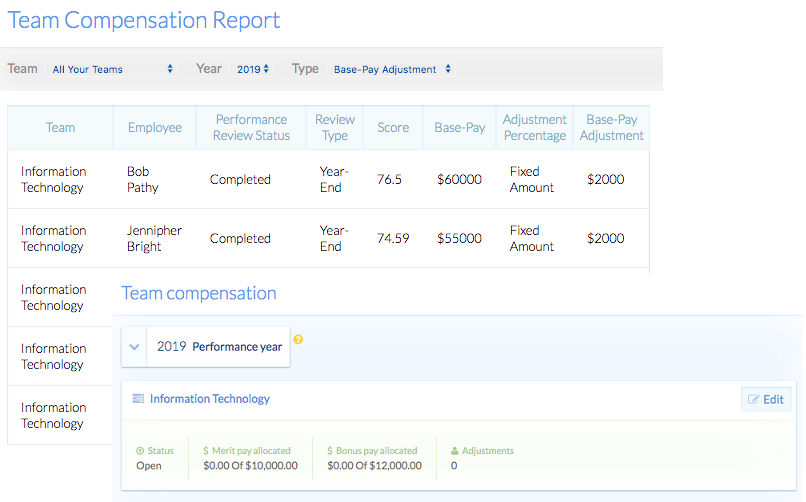Open the Year 2019 dropdown
This screenshot has height=502, width=806.
coord(253,70)
